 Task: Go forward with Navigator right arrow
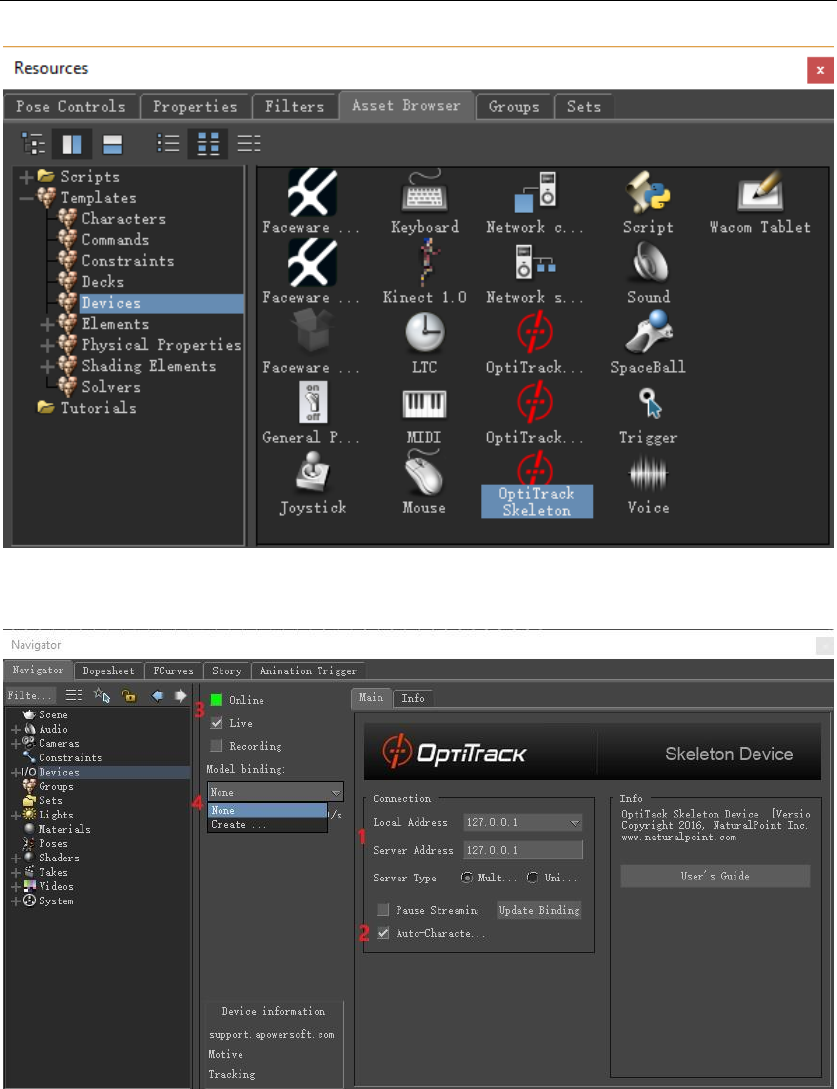pyautogui.click(x=181, y=695)
